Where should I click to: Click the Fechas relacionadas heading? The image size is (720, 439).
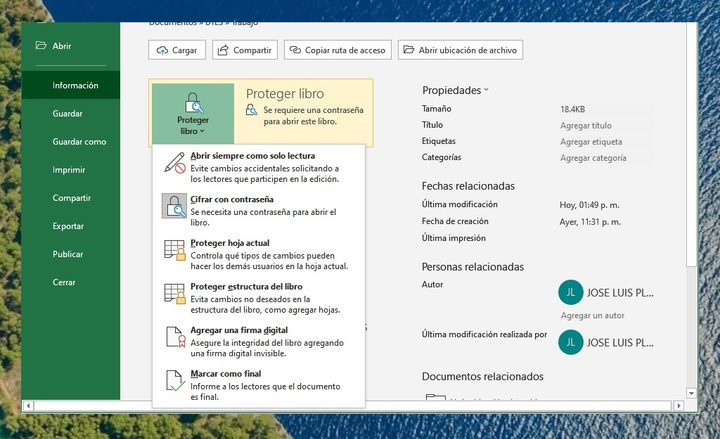point(468,186)
